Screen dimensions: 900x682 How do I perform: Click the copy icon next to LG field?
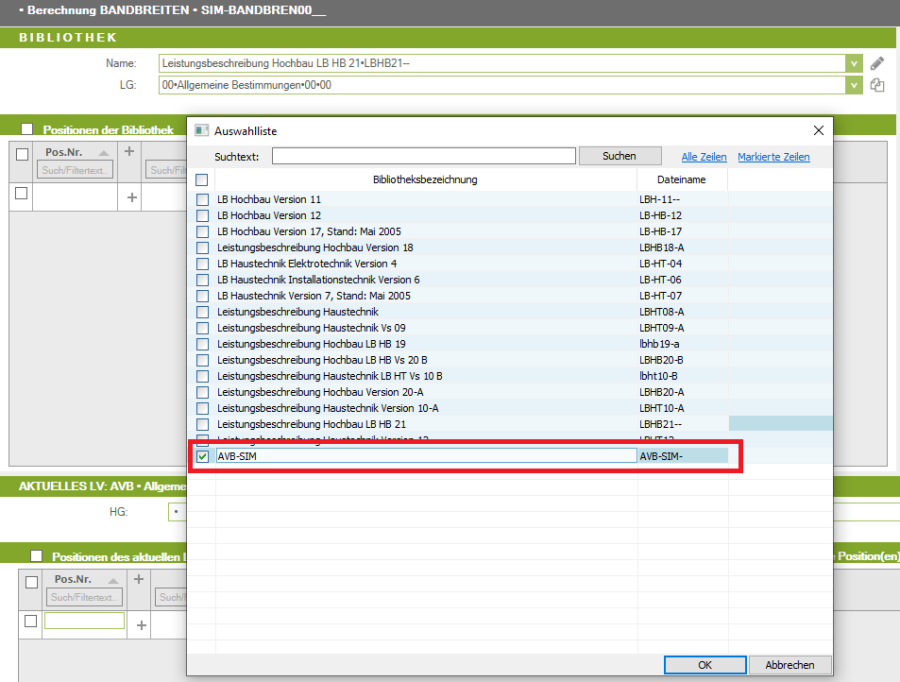point(877,86)
